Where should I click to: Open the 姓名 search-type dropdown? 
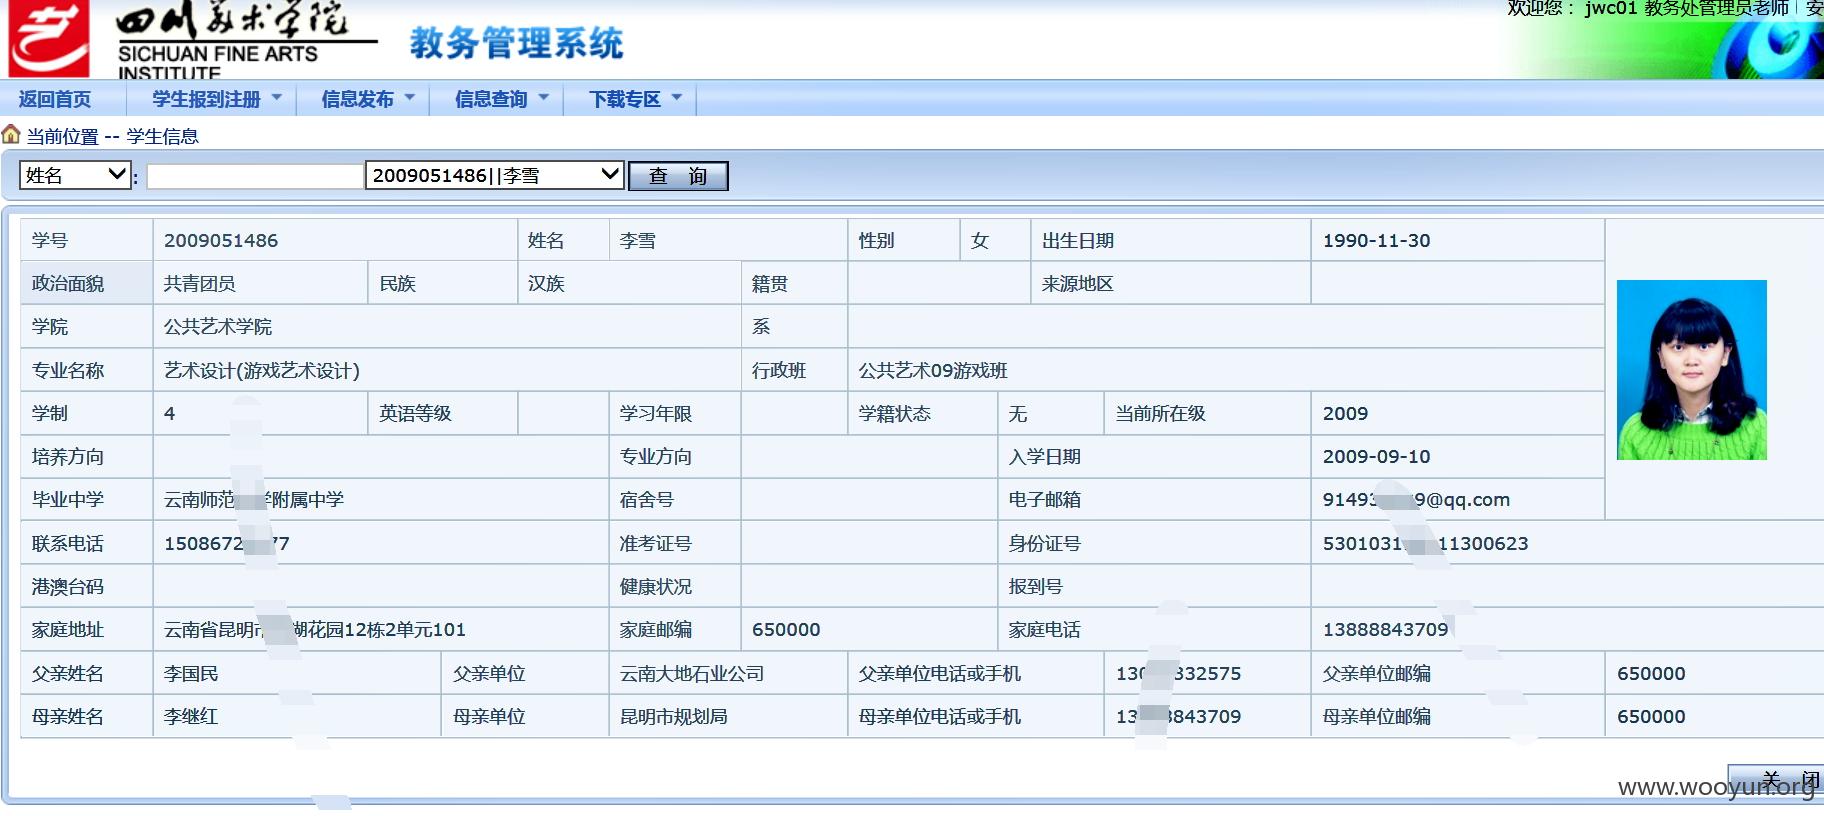coord(75,175)
